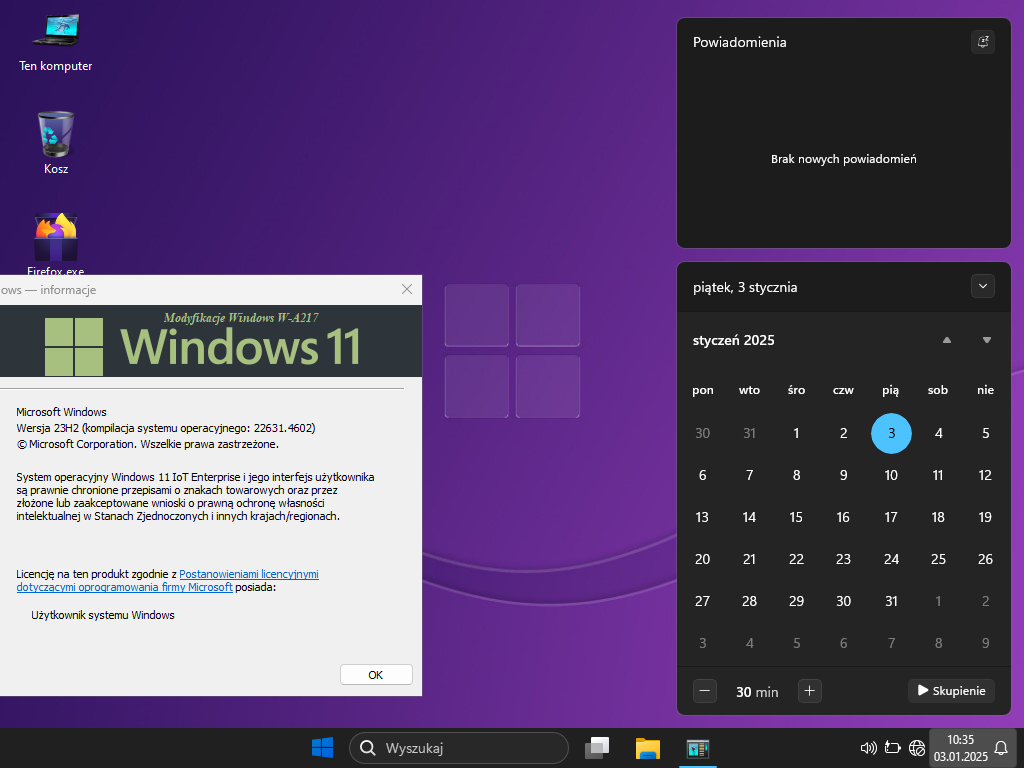Increase focus time with plus button
This screenshot has height=768, width=1024.
point(810,690)
